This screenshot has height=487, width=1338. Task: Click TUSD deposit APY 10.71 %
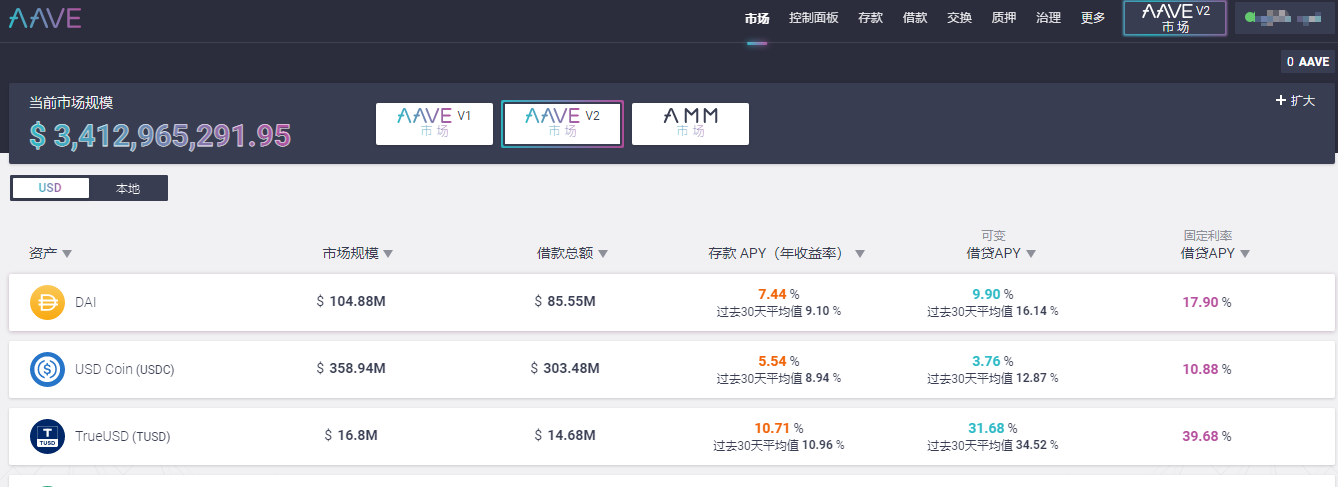pos(778,428)
